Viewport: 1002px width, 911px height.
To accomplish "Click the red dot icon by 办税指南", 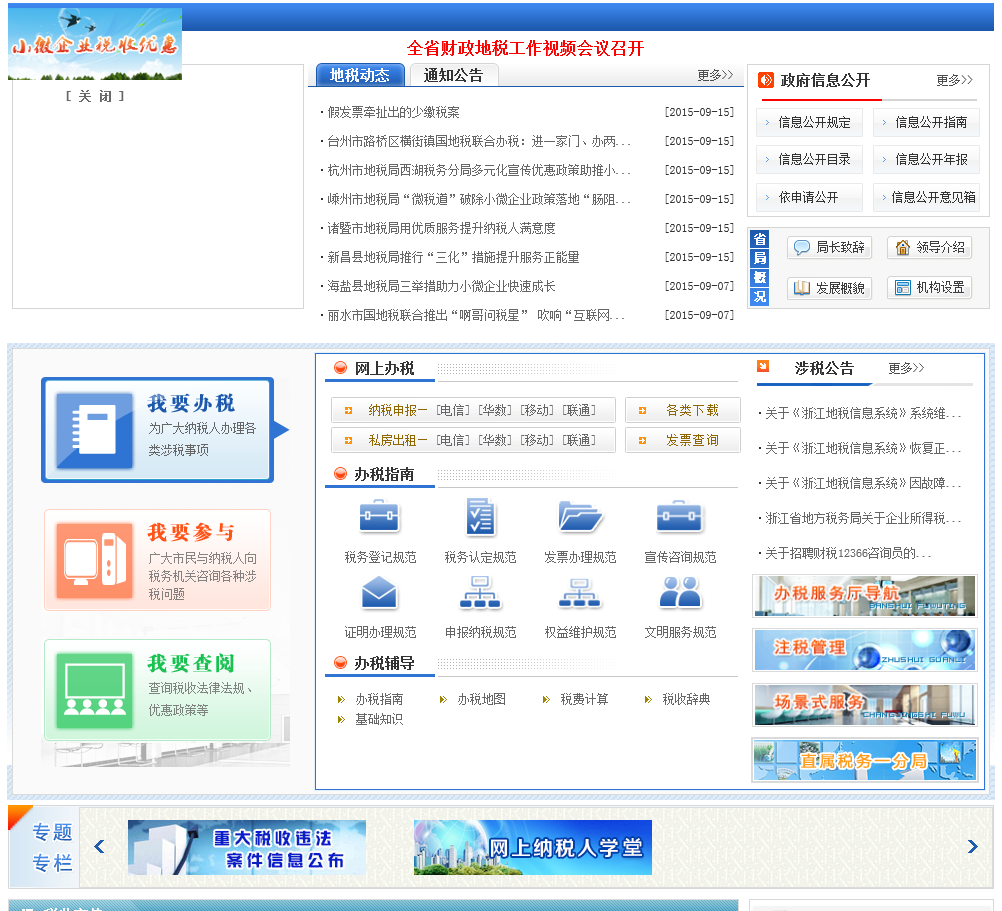I will (x=341, y=473).
